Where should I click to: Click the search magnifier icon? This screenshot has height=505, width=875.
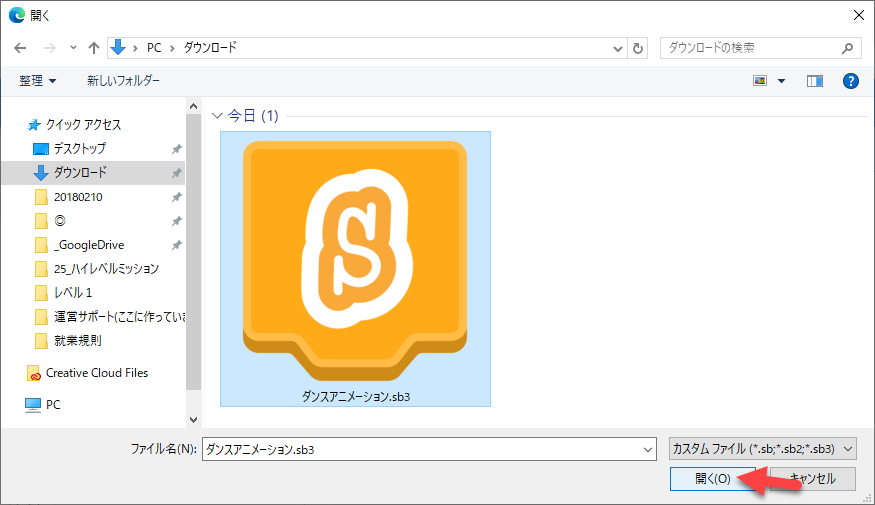(x=847, y=48)
